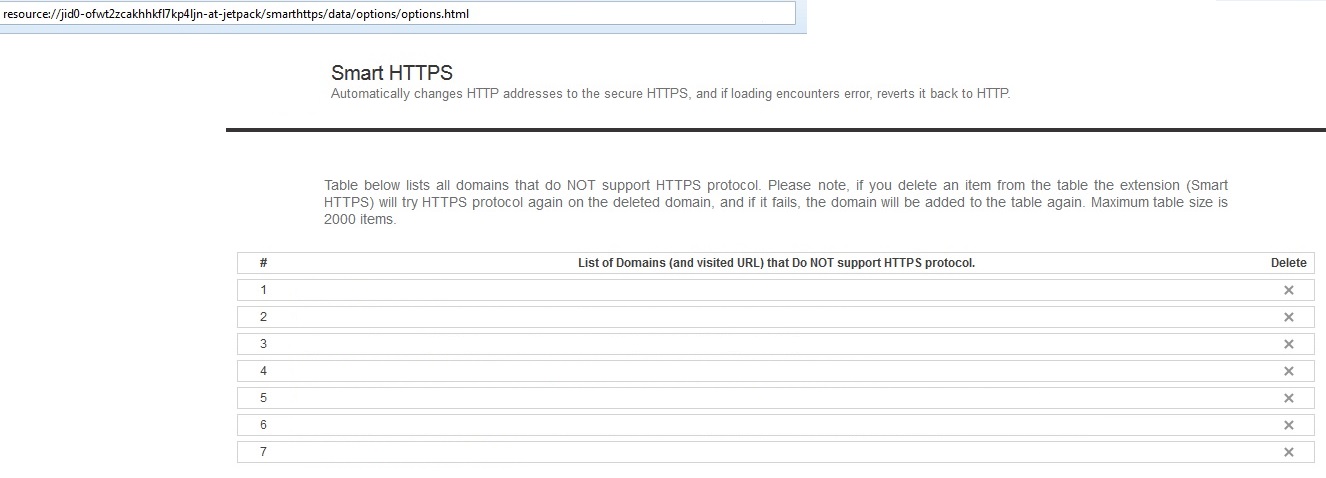The height and width of the screenshot is (478, 1326).
Task: Delete domain entry in row 2
Action: [1288, 317]
